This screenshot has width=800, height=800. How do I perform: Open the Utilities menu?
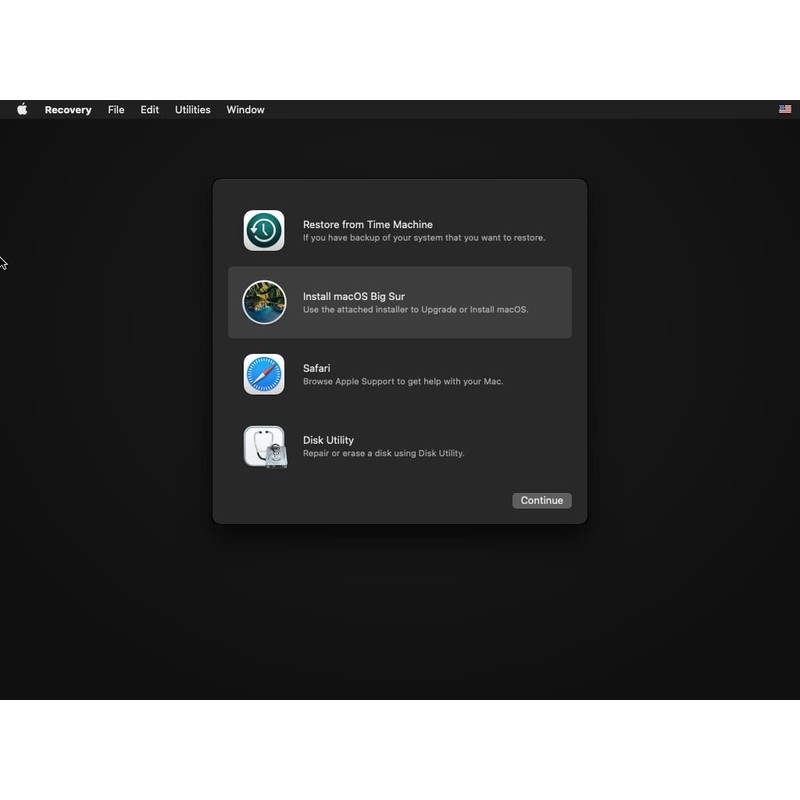(192, 110)
